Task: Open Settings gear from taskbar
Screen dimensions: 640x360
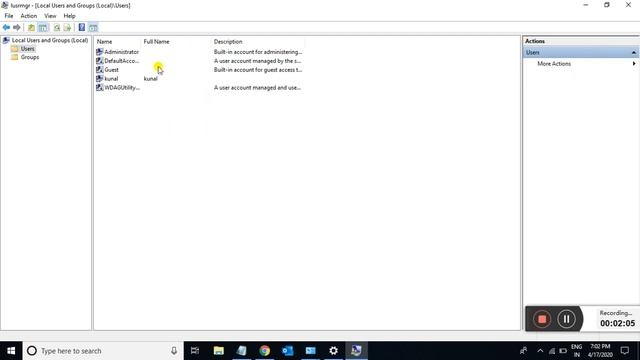Action: click(x=333, y=351)
